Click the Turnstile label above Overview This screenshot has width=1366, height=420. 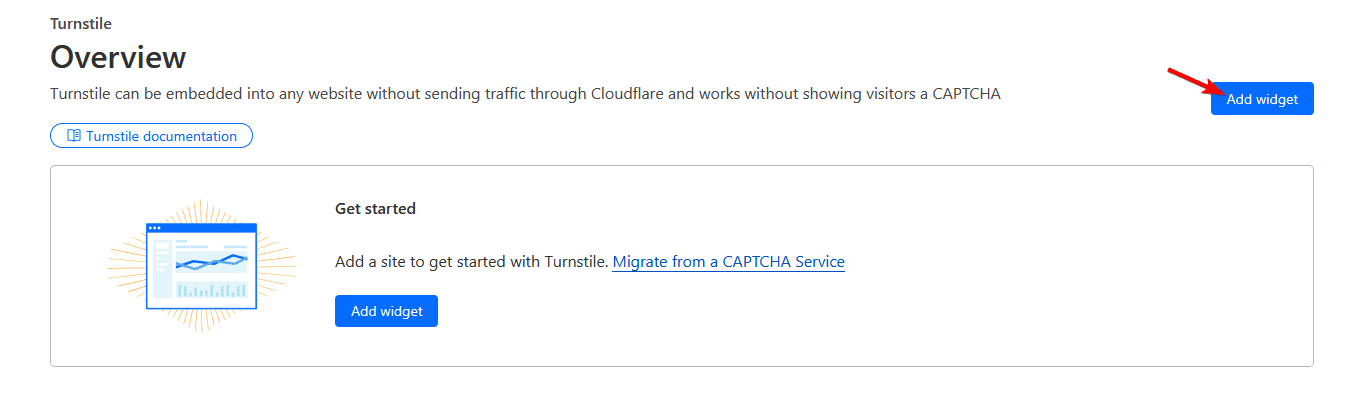point(80,22)
